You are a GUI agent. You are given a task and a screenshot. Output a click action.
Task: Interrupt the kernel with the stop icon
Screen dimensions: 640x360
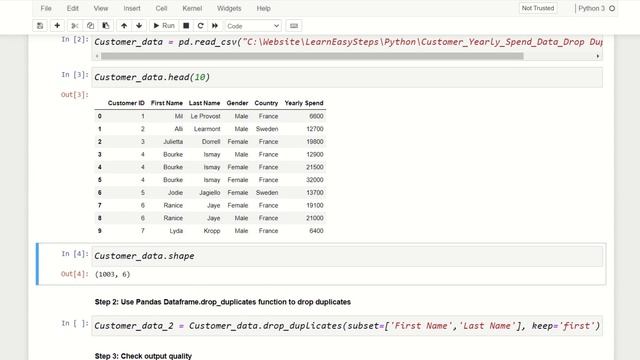186,26
